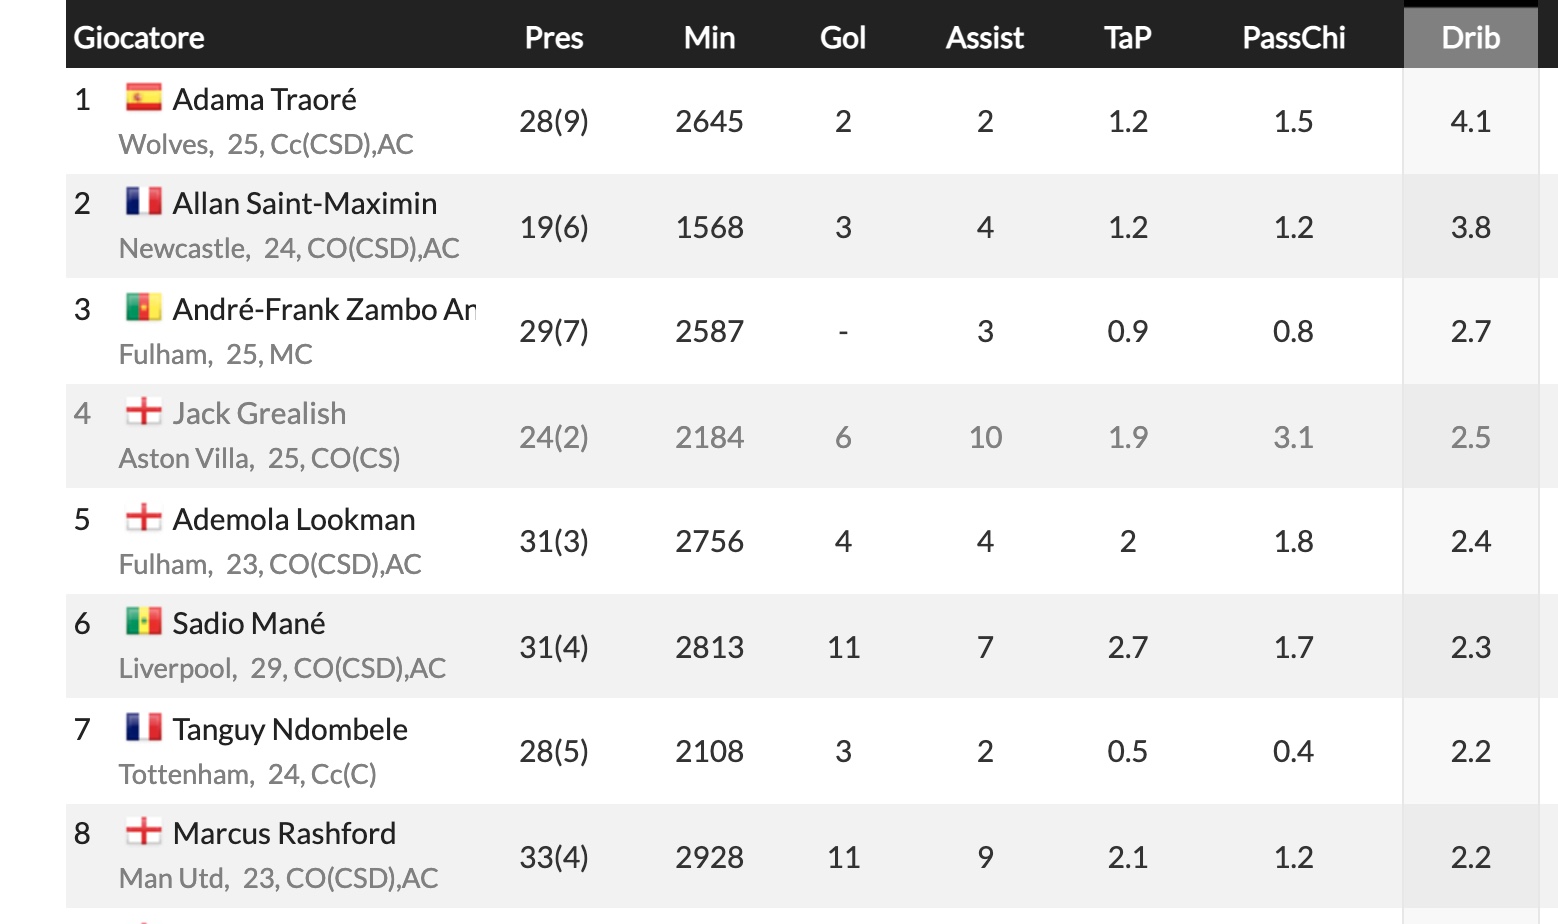Image resolution: width=1558 pixels, height=924 pixels.
Task: Click the Cameroon flag beside André-Frank Zambo
Action: coord(143,307)
